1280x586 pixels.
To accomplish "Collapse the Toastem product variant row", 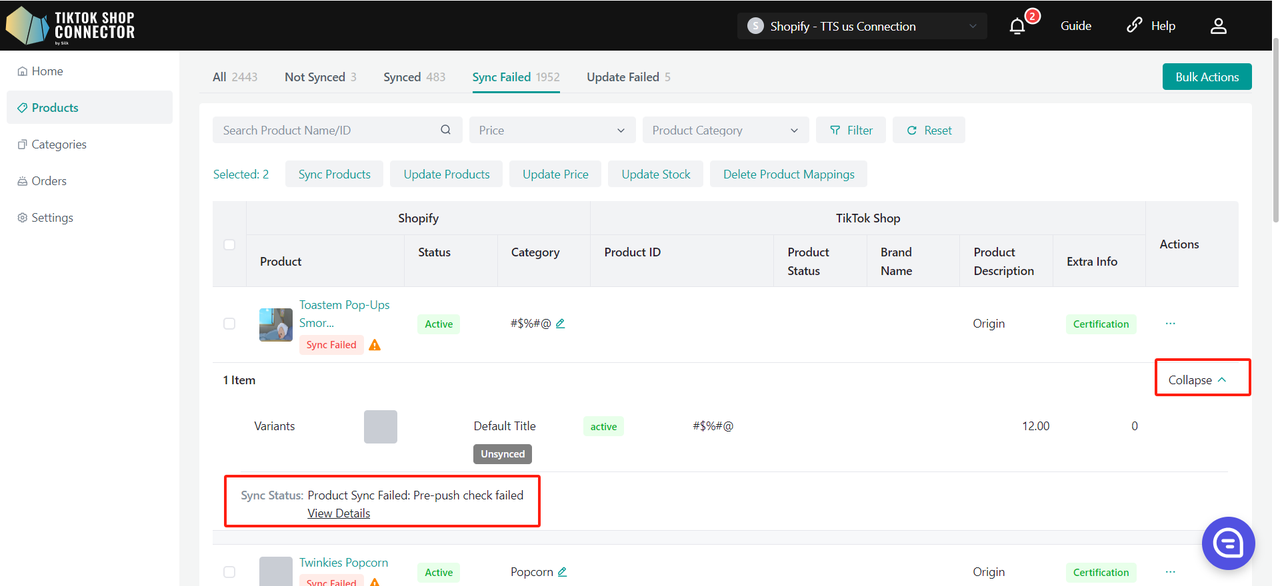I will (1197, 380).
